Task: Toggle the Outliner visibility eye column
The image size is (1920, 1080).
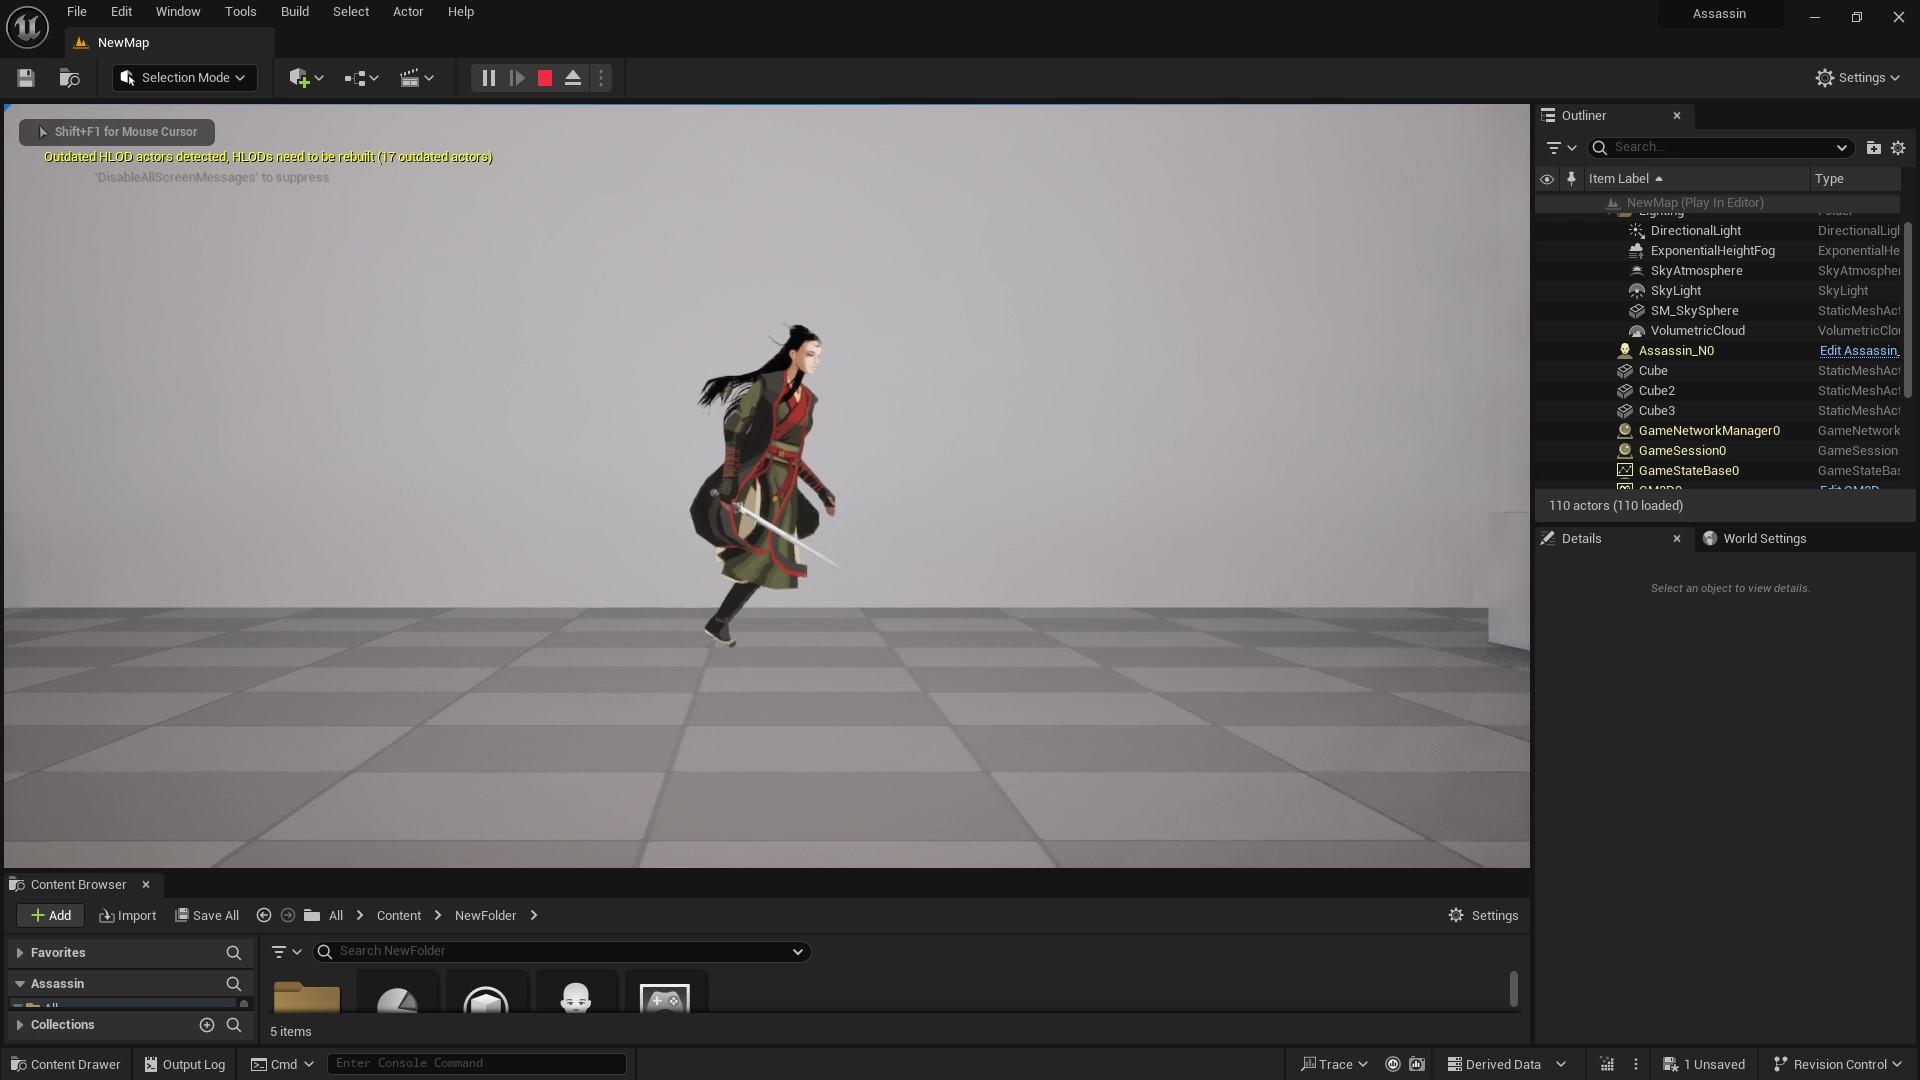Action: (x=1547, y=179)
